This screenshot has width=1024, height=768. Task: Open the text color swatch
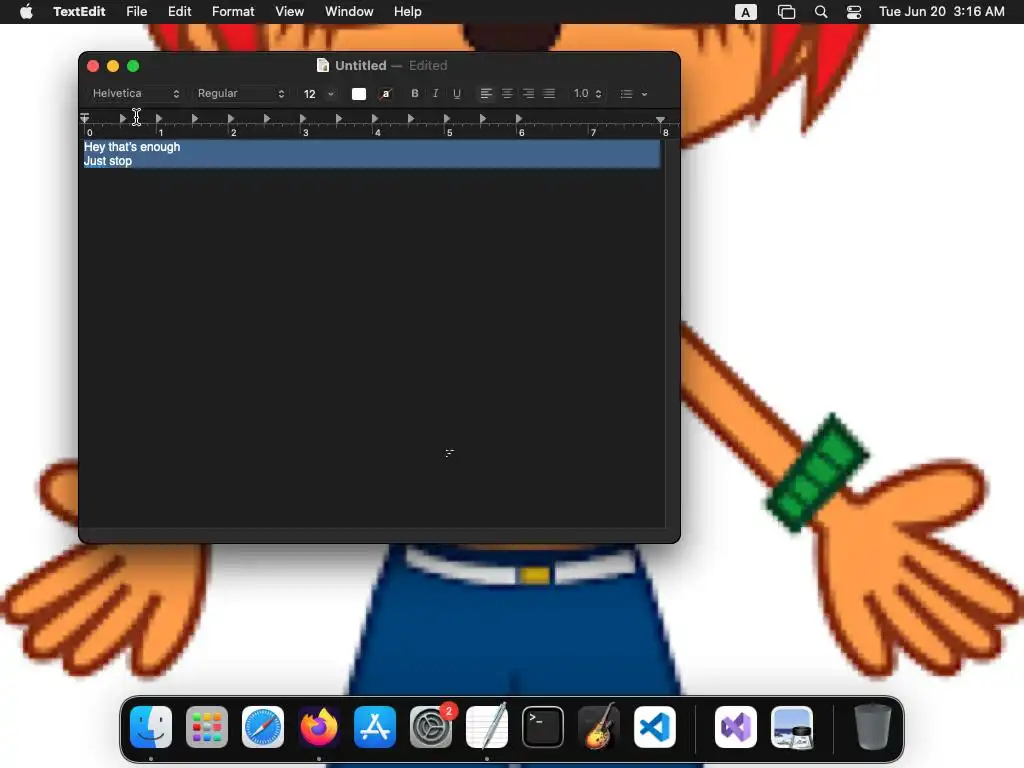tap(359, 93)
